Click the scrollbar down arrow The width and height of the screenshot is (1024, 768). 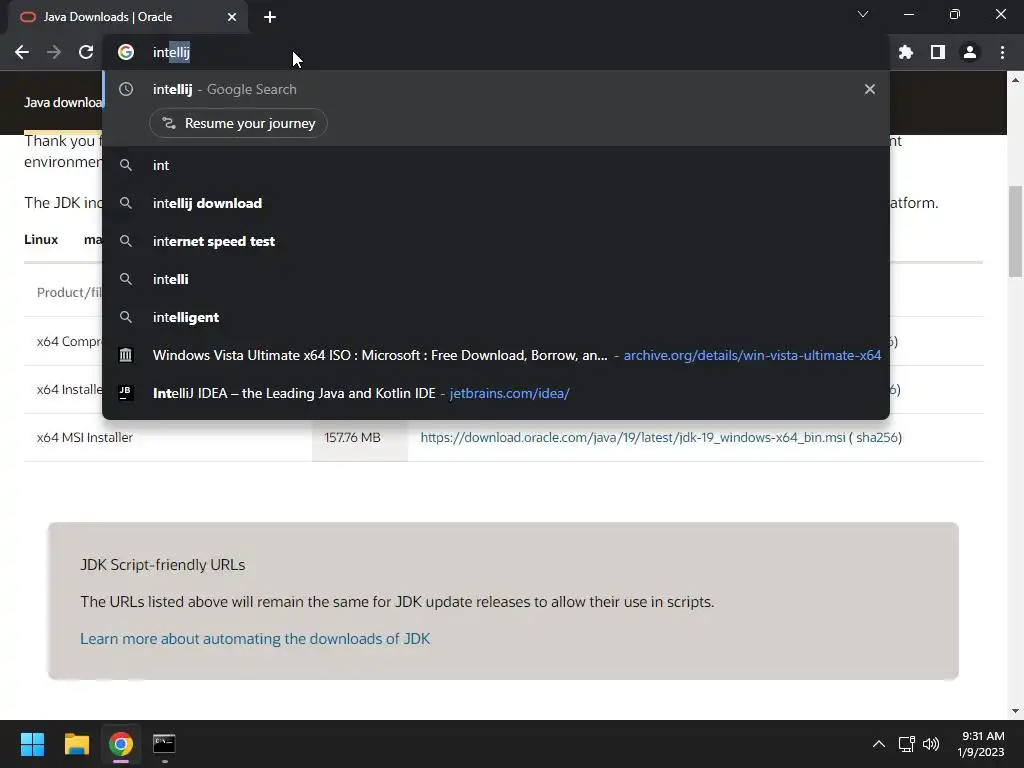(1015, 711)
